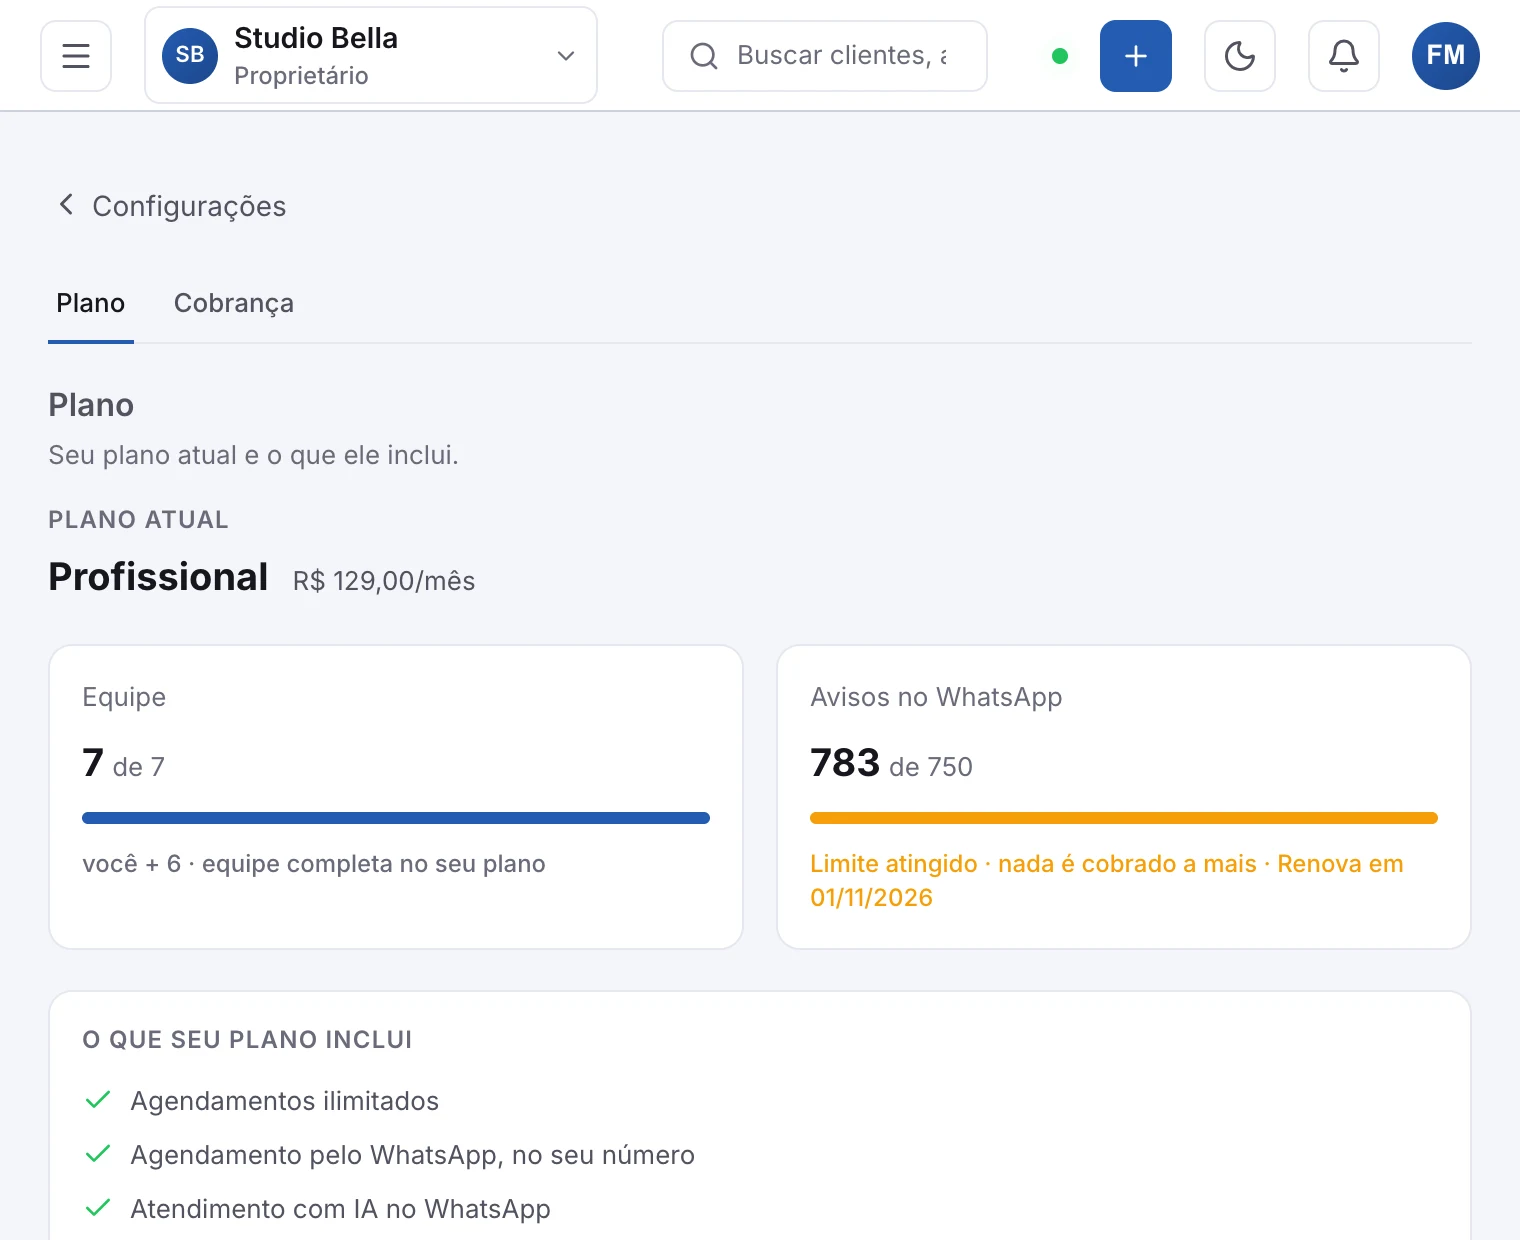
Task: Click the search magnifier icon
Action: [x=704, y=56]
